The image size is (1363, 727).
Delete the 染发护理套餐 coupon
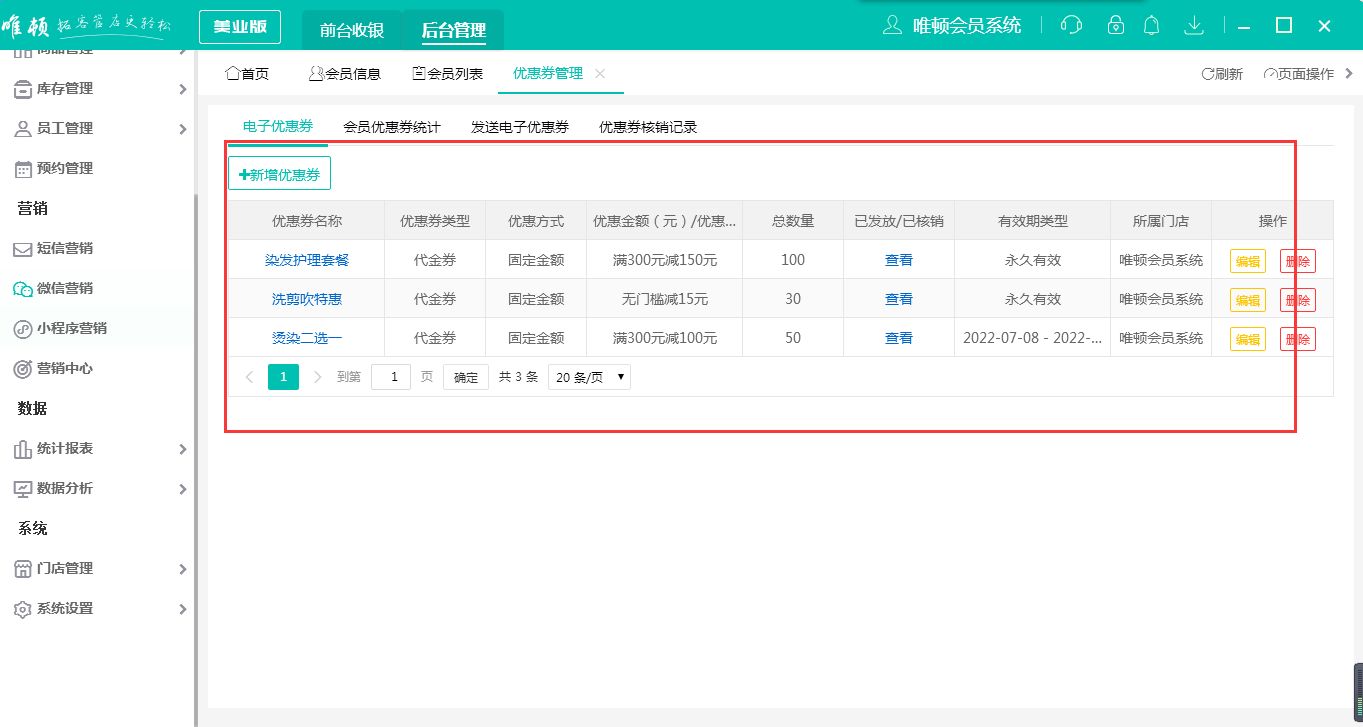pos(1297,261)
